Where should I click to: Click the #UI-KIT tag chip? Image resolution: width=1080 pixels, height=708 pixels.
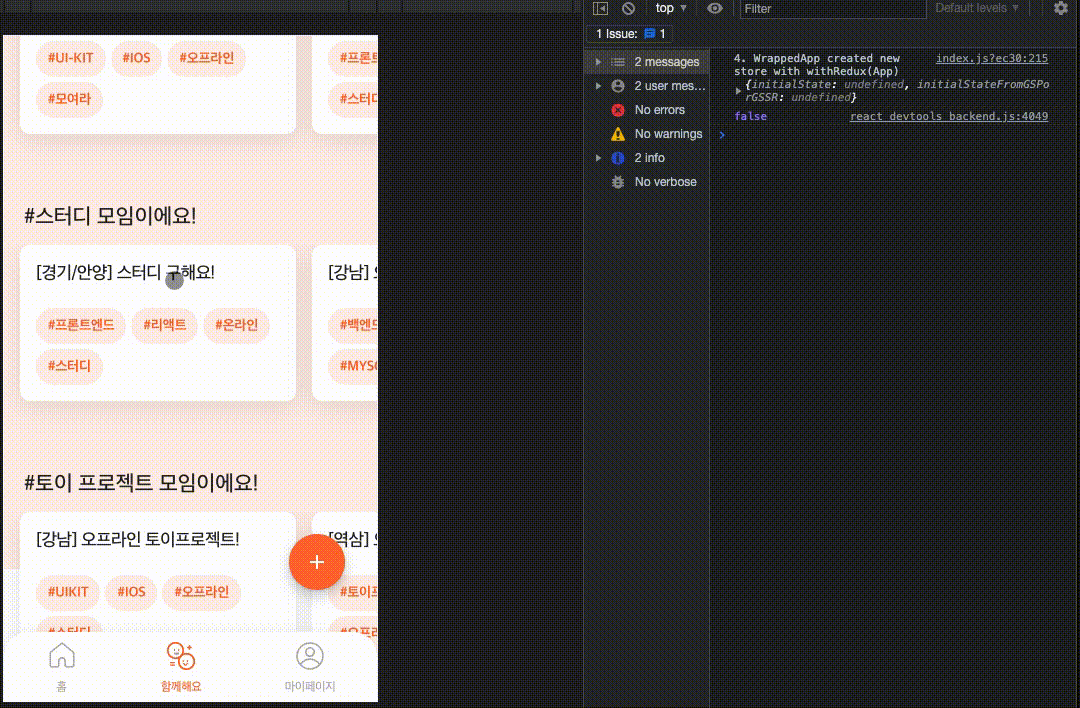[x=70, y=58]
